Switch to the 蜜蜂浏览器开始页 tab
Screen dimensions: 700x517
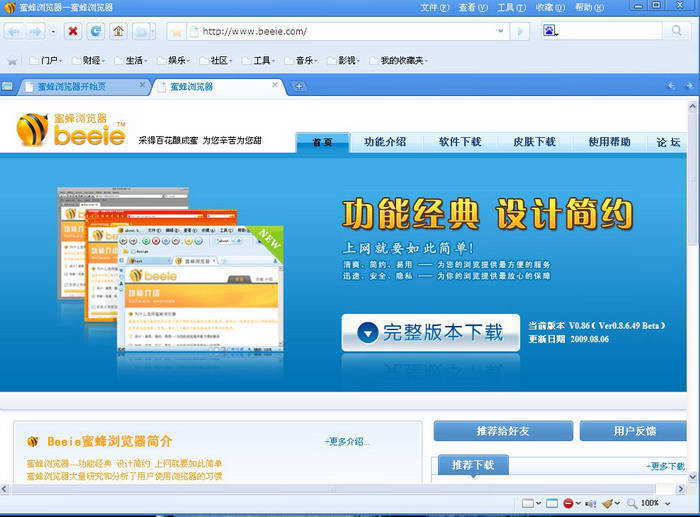[83, 87]
